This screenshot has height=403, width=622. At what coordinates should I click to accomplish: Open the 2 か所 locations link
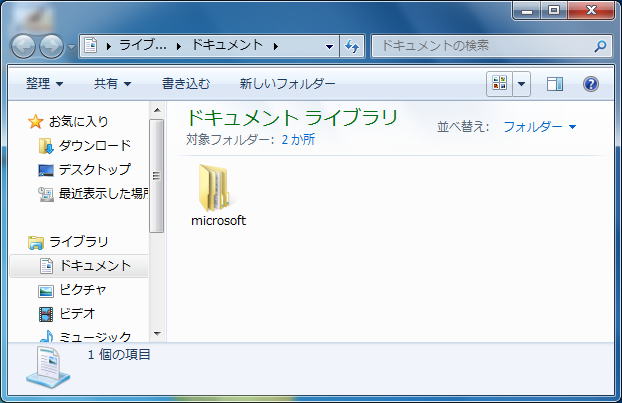point(298,140)
